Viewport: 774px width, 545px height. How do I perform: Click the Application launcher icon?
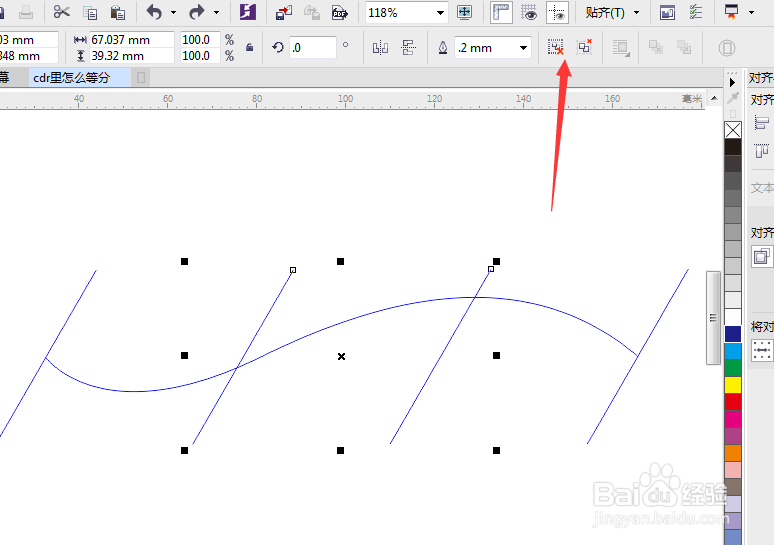pos(732,11)
